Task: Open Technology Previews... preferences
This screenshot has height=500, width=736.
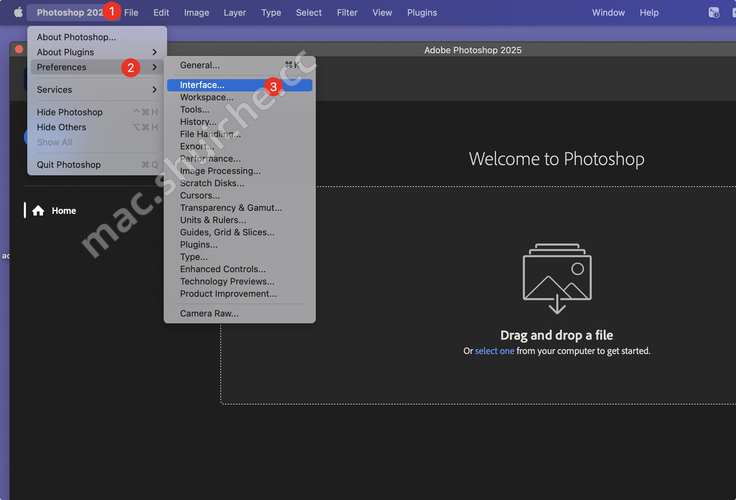Action: tap(239, 281)
